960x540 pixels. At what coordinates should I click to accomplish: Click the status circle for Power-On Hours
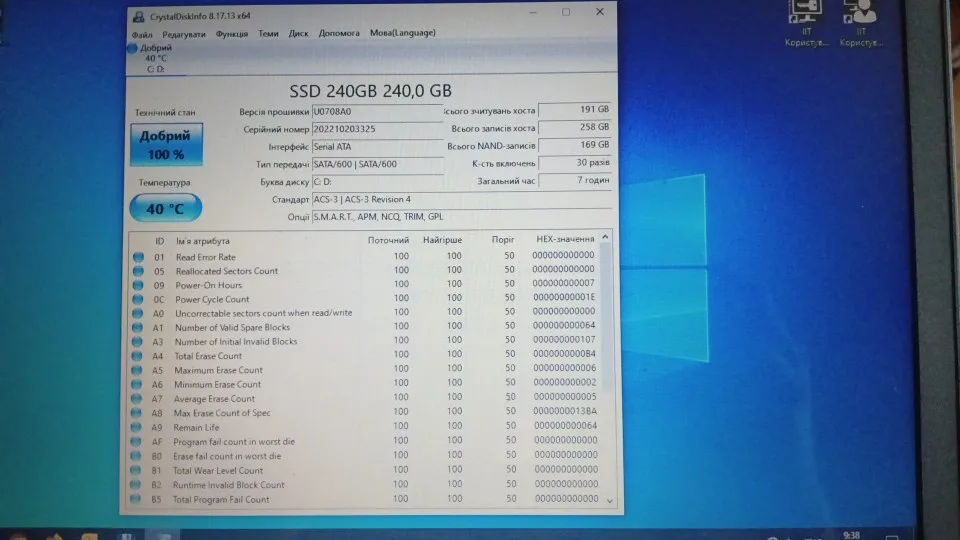coord(138,285)
